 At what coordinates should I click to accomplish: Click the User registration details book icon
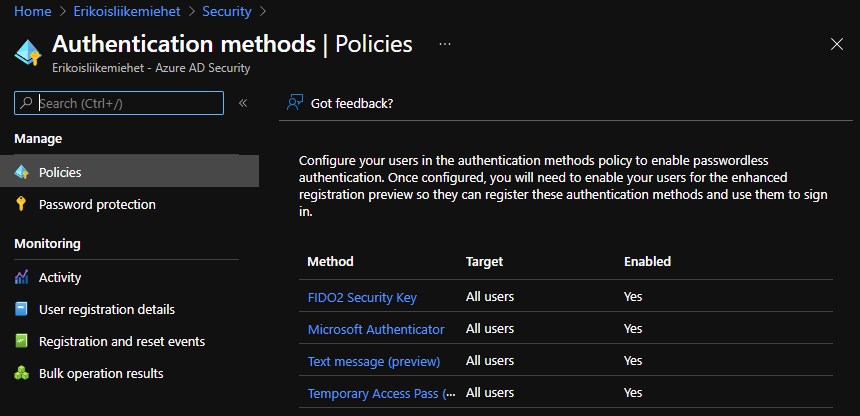click(21, 310)
